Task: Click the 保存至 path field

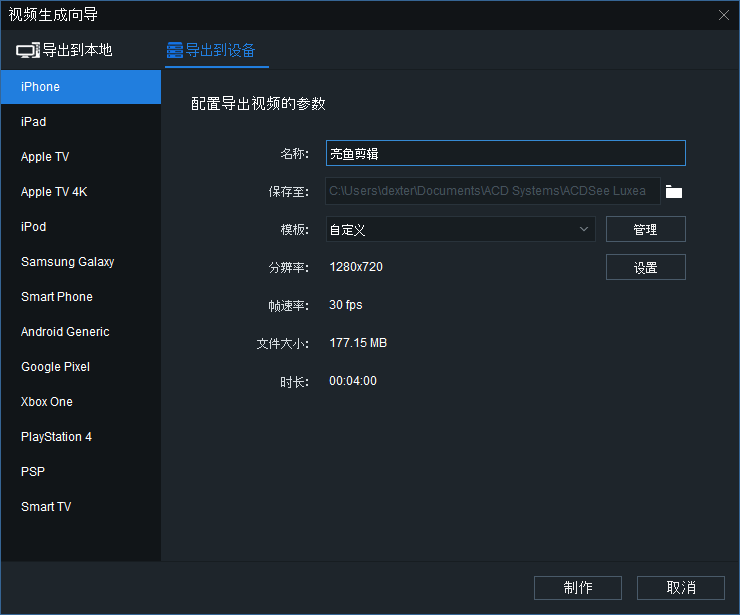Action: pos(493,191)
